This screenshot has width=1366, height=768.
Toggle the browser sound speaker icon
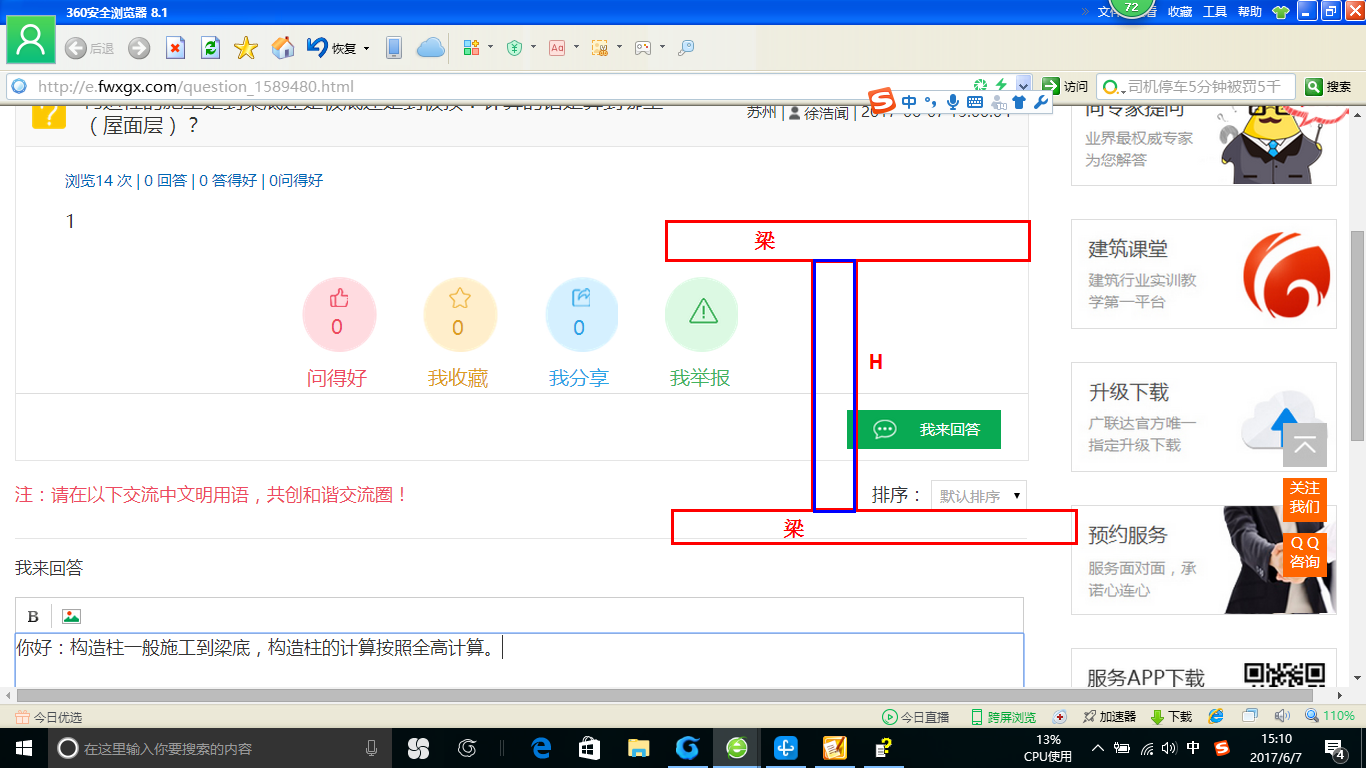point(1282,716)
